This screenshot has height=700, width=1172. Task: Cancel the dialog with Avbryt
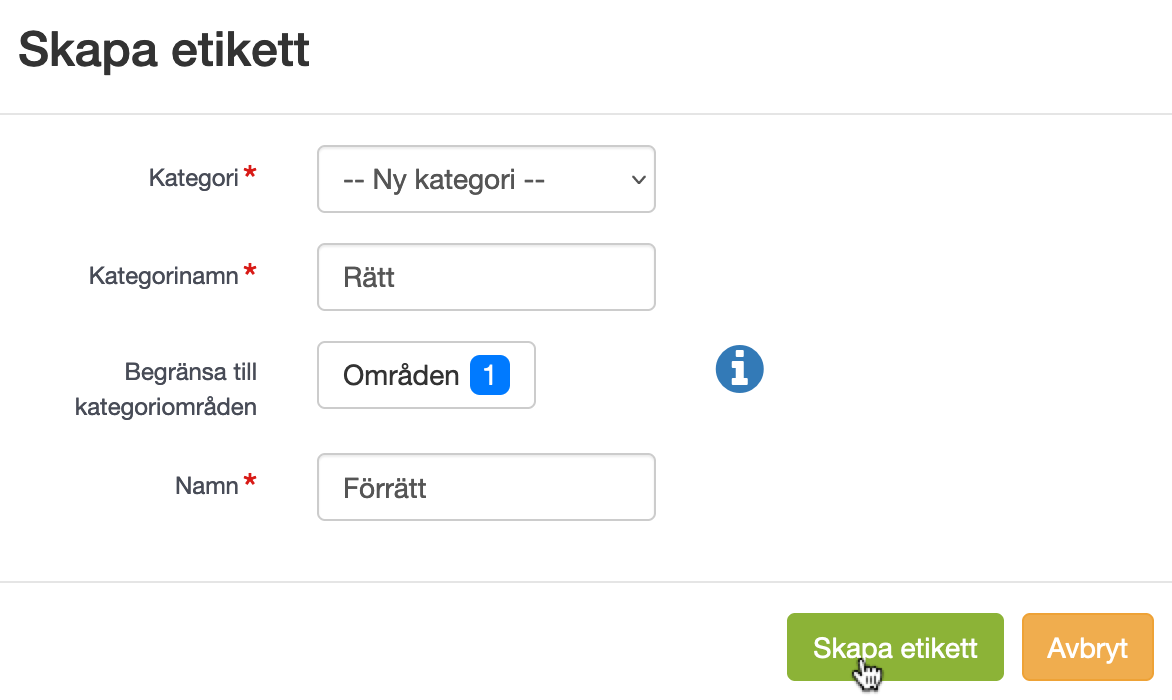(1088, 647)
